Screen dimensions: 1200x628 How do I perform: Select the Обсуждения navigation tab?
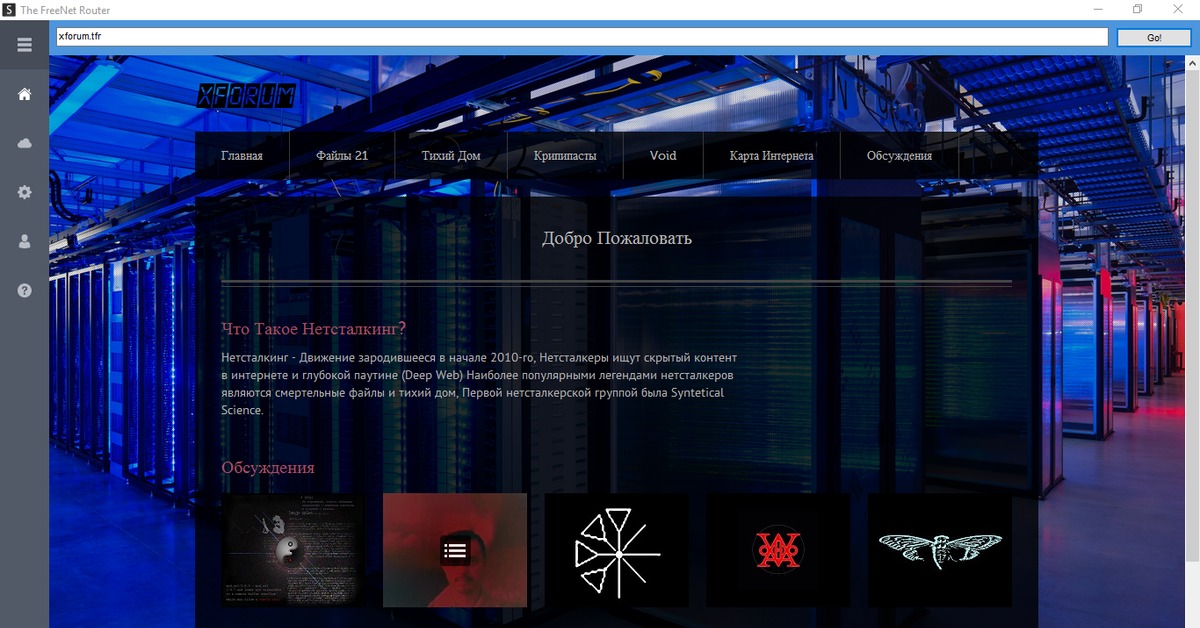[x=899, y=156]
